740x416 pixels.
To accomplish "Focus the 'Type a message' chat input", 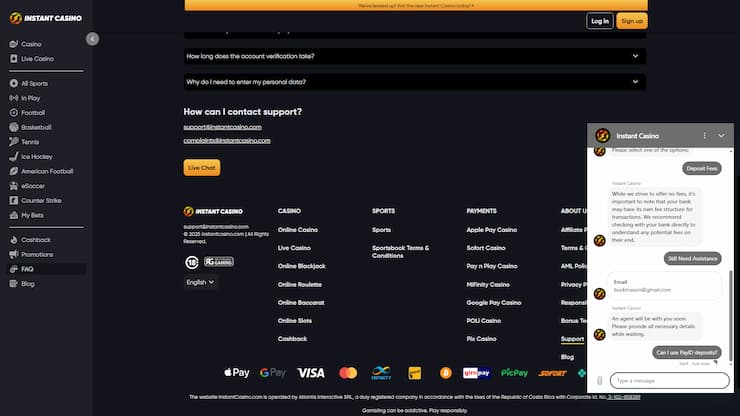I will coord(669,381).
